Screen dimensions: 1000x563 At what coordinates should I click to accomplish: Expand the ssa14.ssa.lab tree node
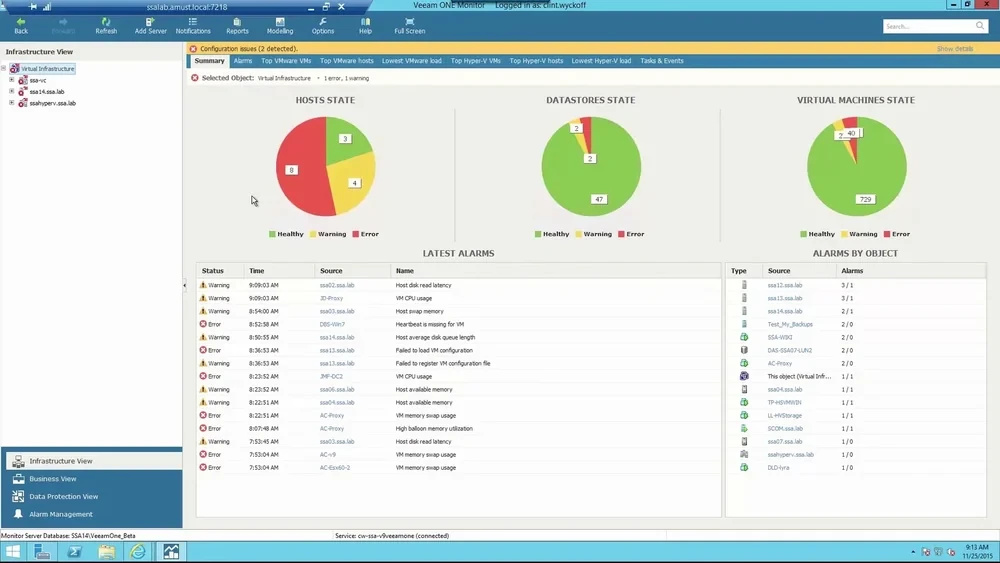(x=11, y=91)
